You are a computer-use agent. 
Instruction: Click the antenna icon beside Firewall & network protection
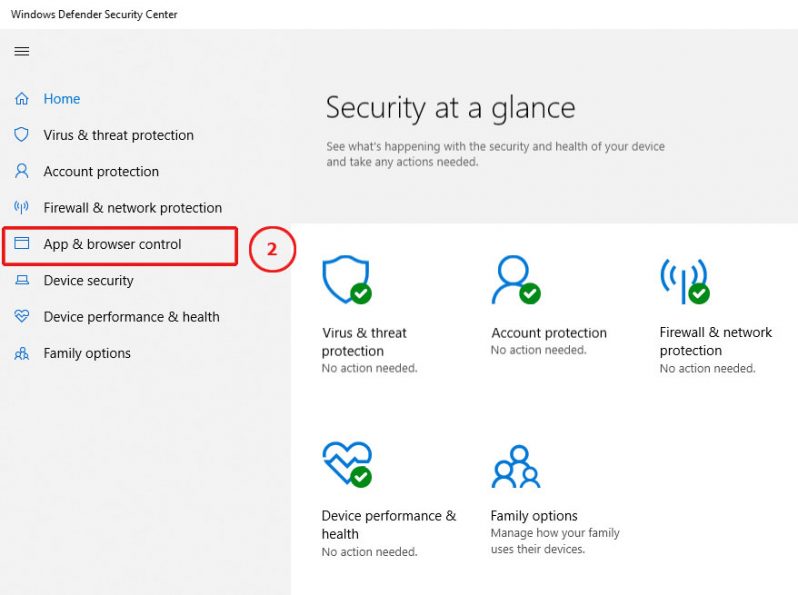21,208
